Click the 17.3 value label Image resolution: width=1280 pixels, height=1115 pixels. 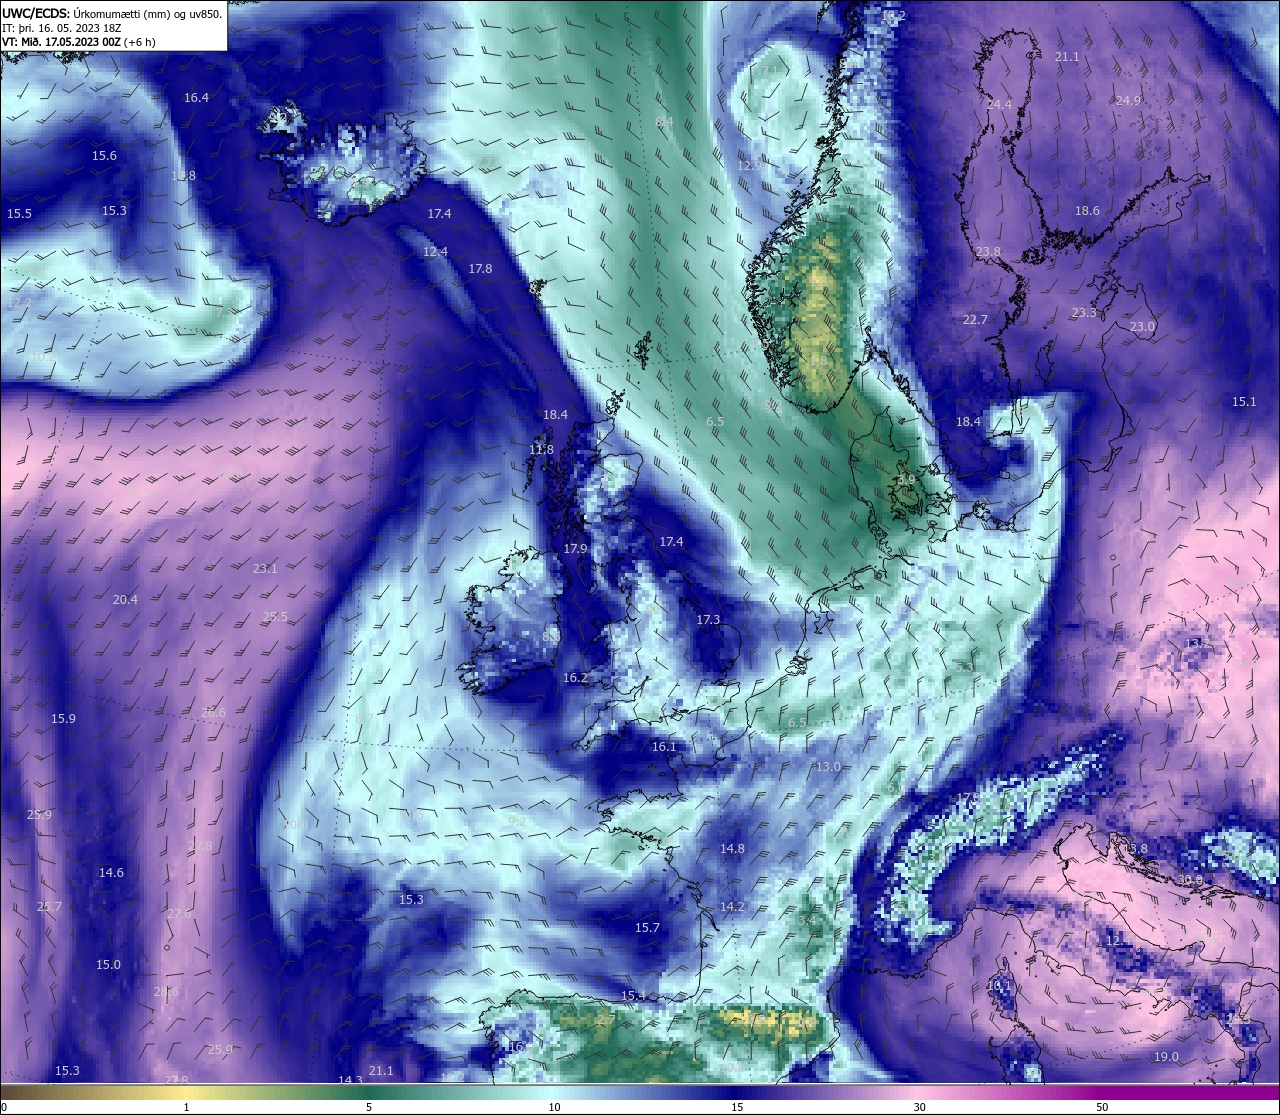click(x=708, y=620)
